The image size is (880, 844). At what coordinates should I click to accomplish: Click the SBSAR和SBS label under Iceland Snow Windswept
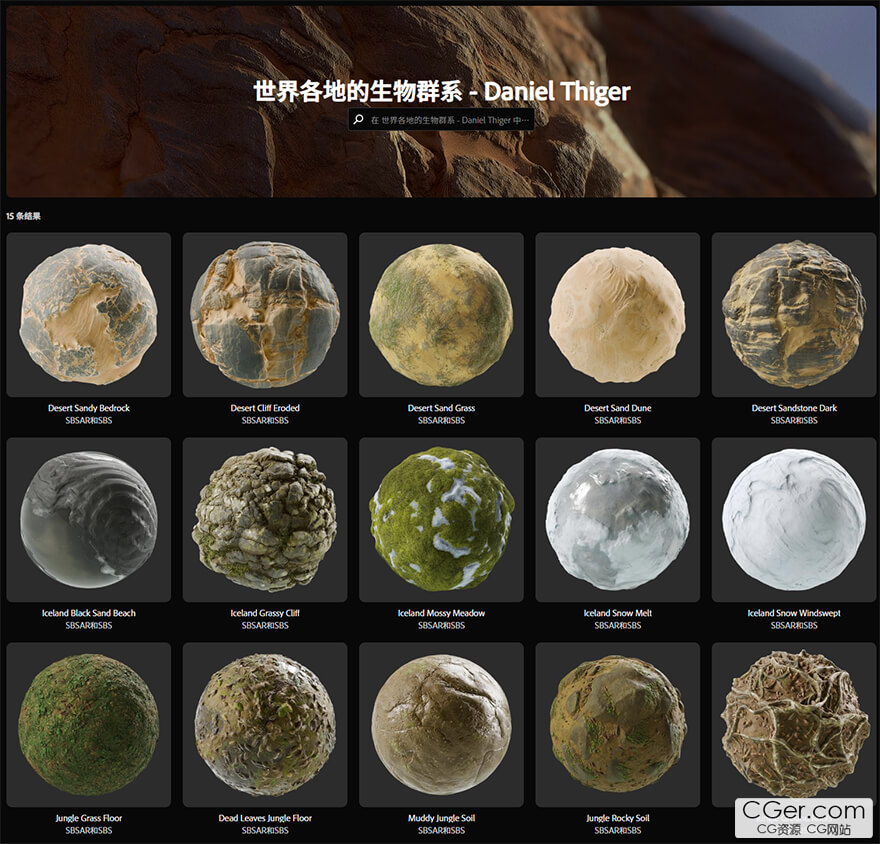[x=794, y=625]
